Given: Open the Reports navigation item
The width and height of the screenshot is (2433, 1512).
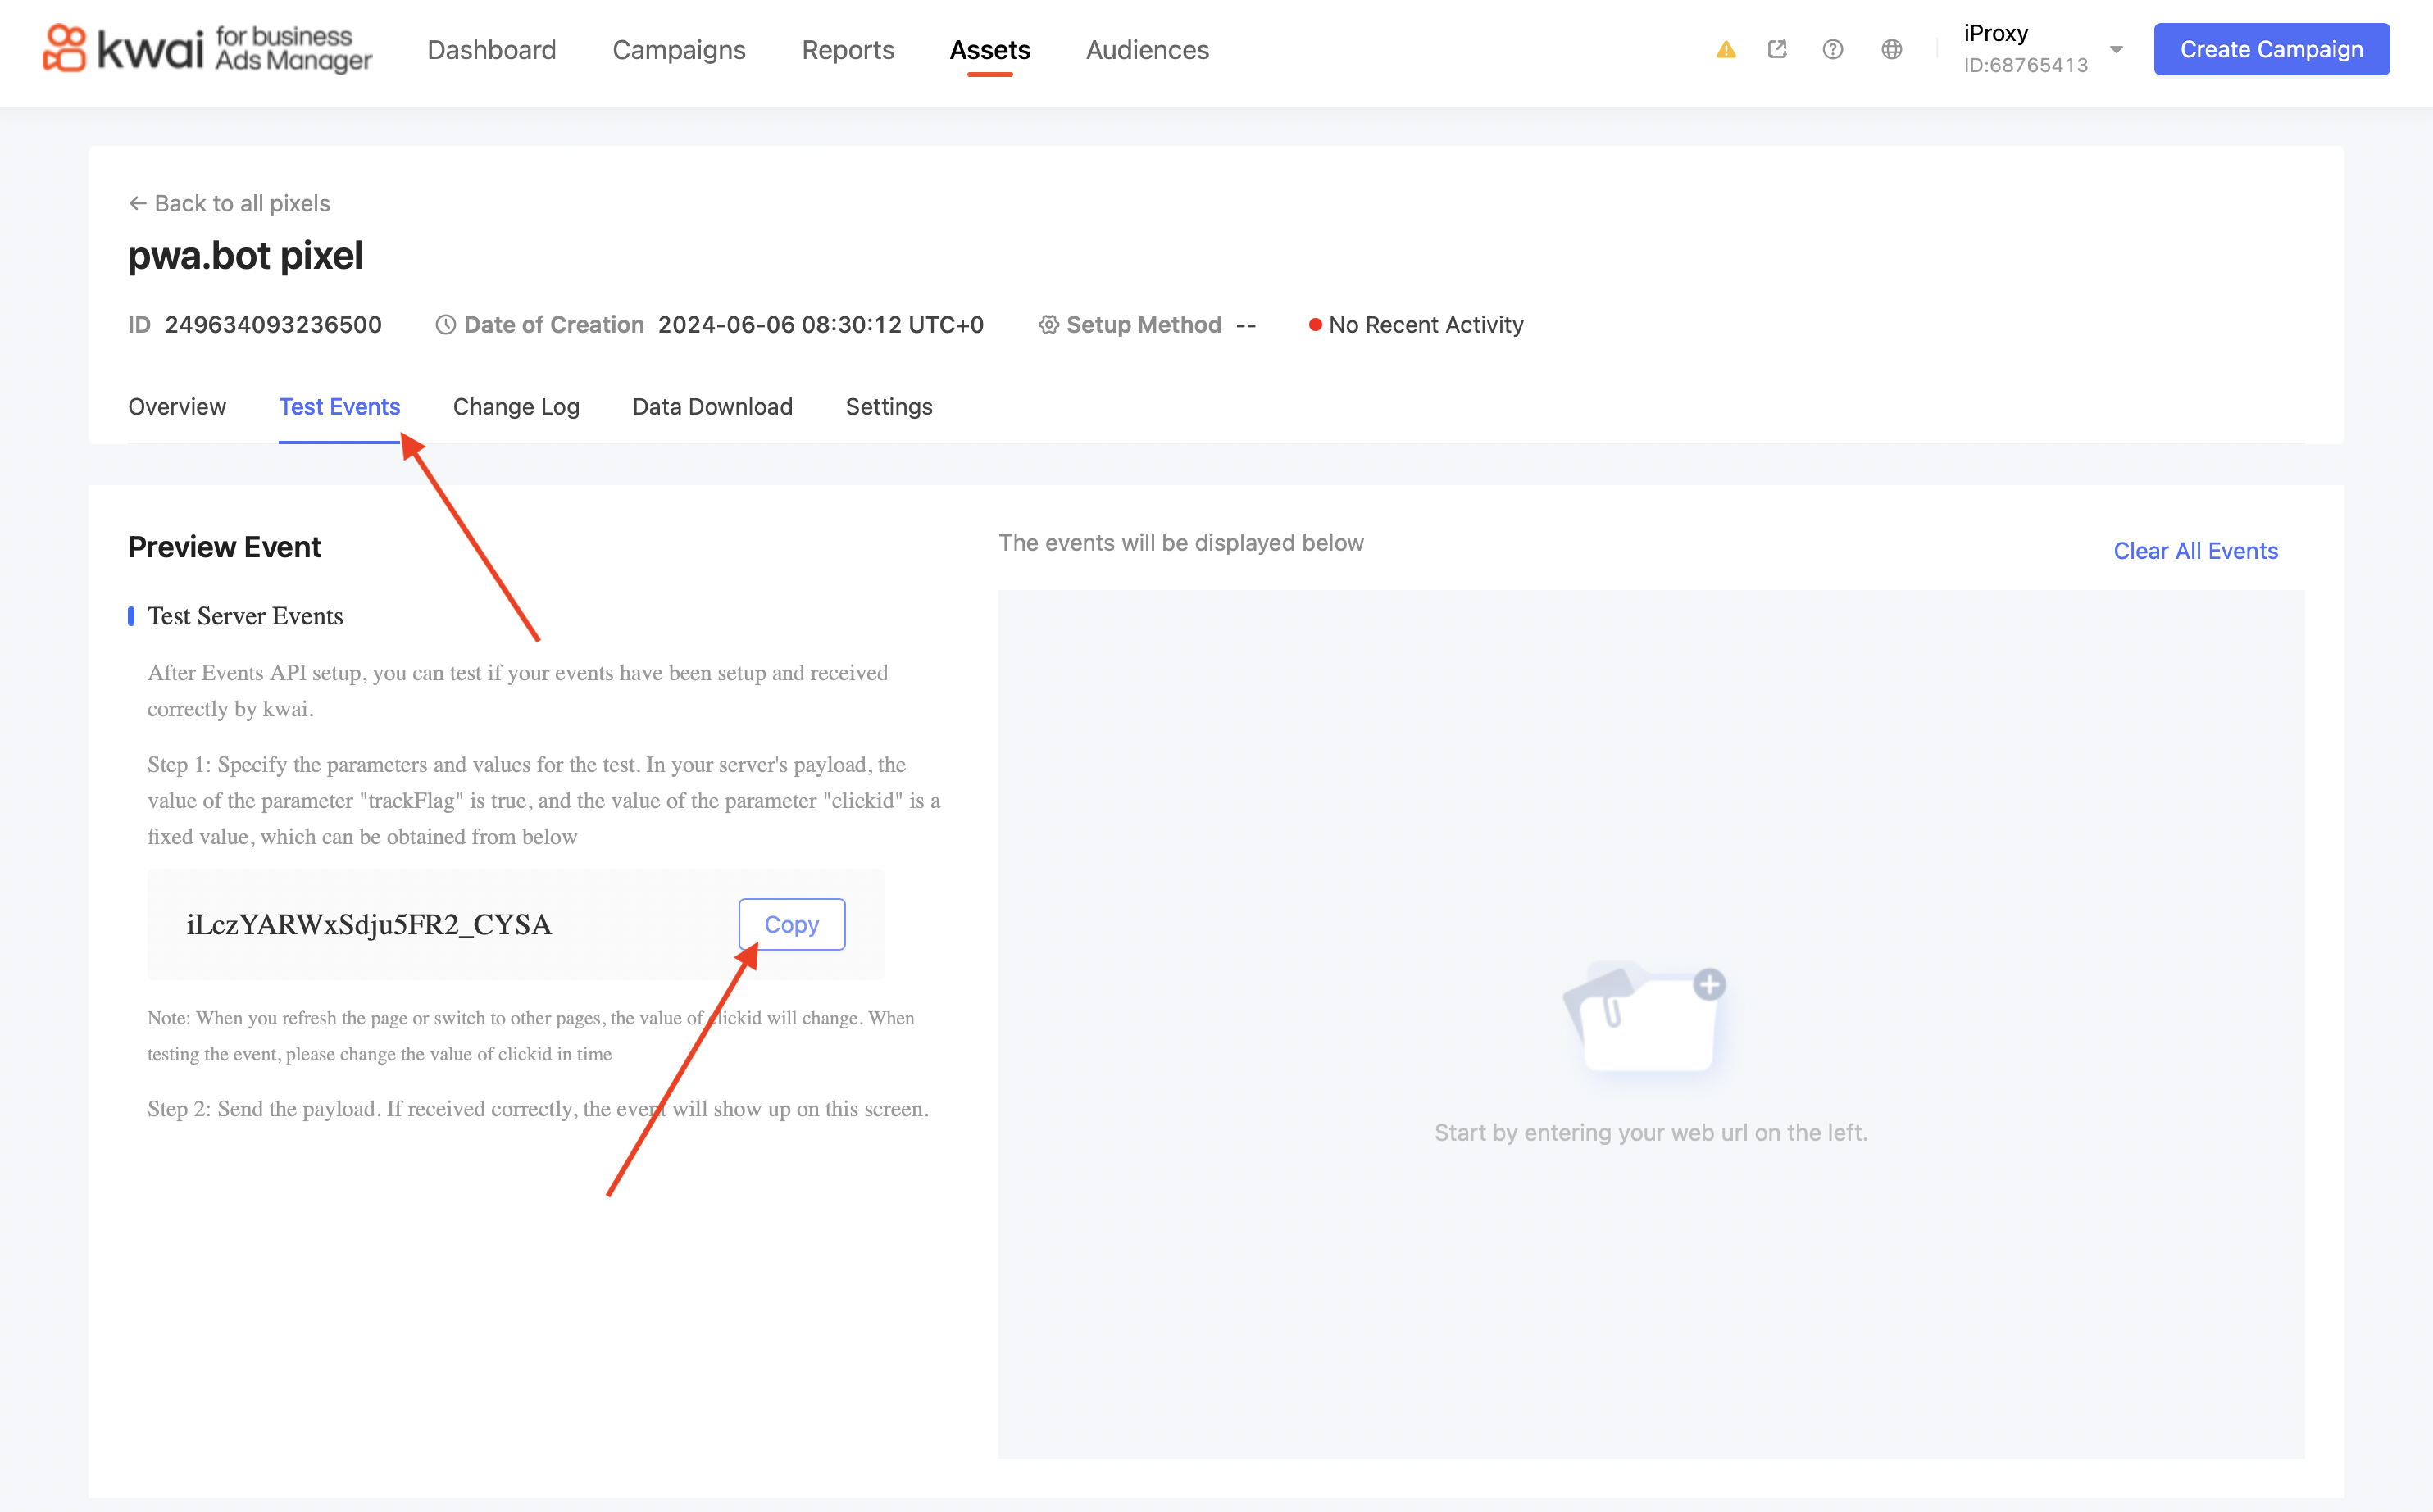Looking at the screenshot, I should (847, 50).
